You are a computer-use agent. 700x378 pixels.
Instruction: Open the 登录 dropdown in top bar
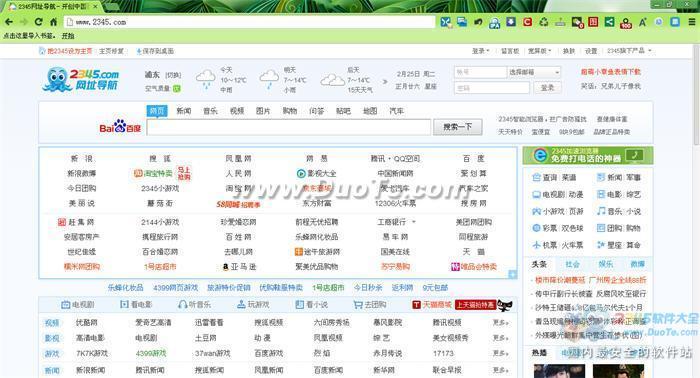tap(481, 51)
